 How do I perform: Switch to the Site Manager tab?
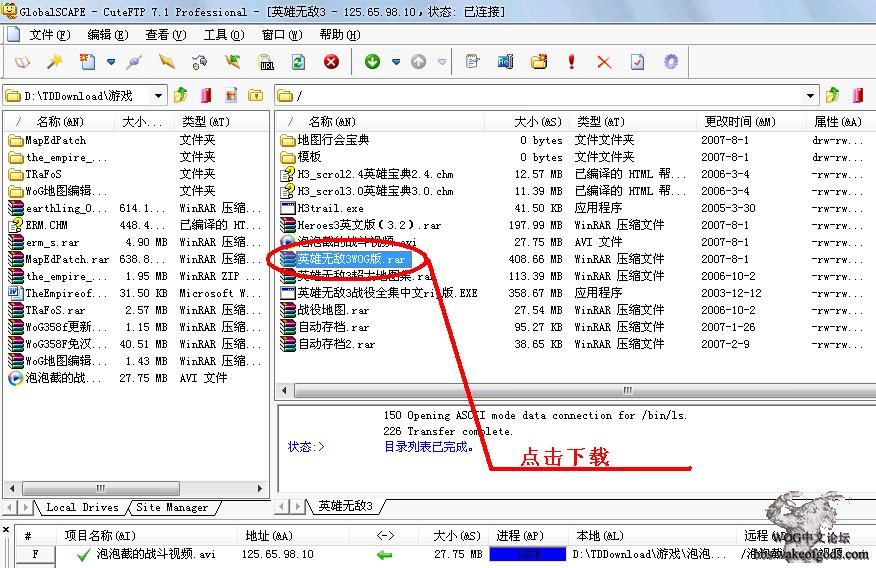[172, 507]
